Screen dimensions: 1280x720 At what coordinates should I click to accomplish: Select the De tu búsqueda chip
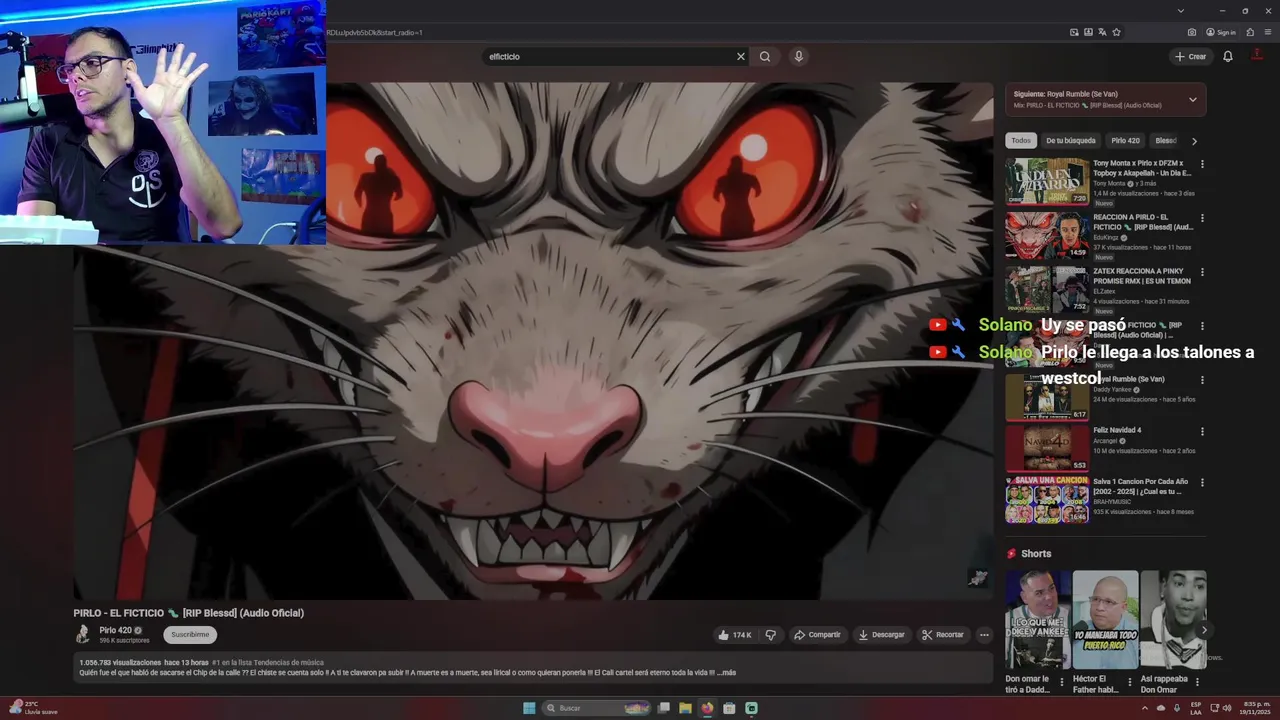tap(1071, 141)
